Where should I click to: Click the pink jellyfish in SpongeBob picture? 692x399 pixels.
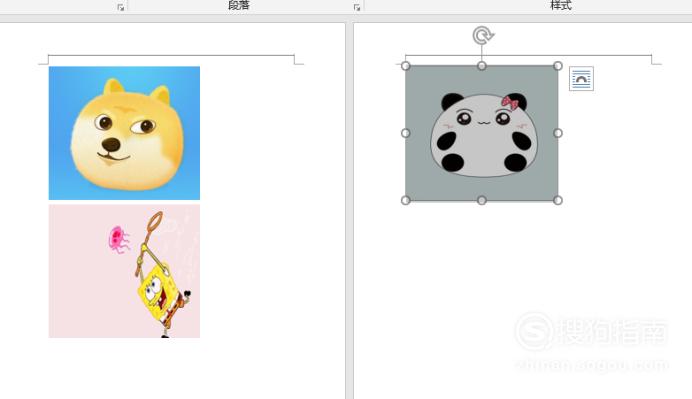119,240
